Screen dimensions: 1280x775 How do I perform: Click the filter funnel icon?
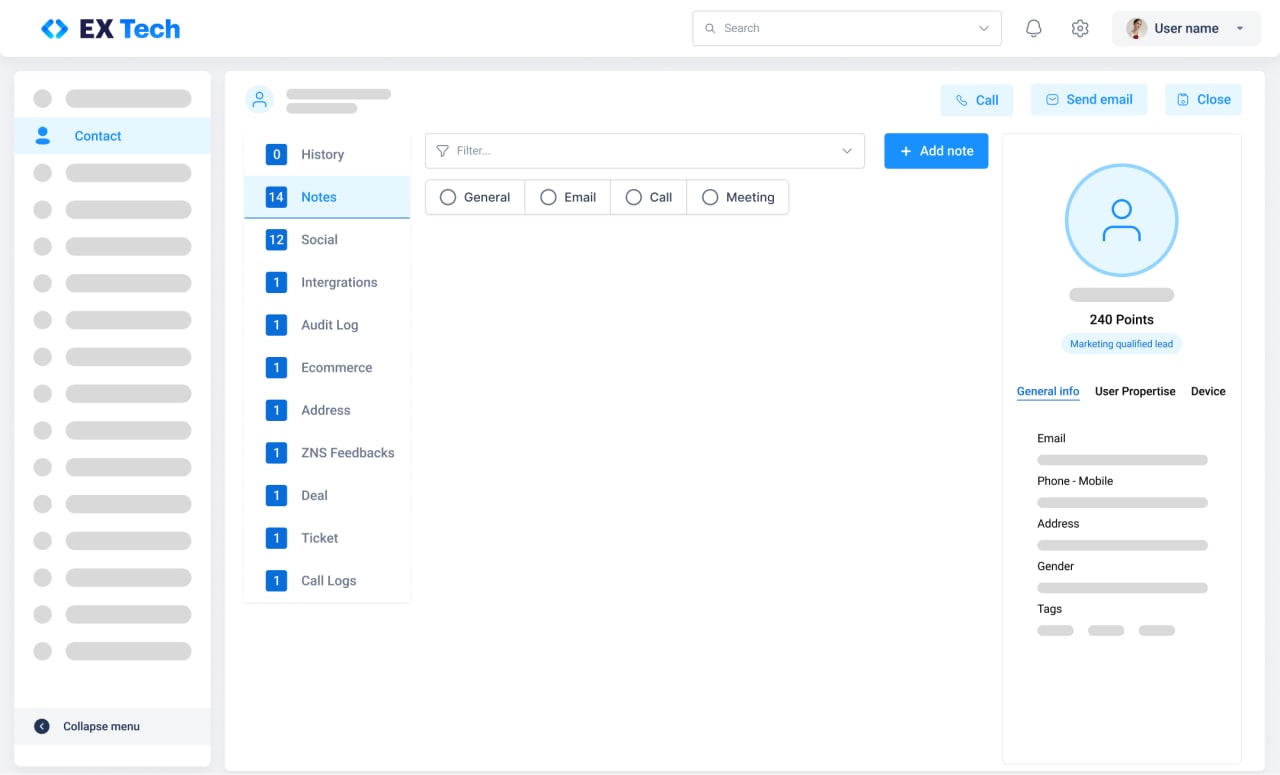click(x=443, y=151)
